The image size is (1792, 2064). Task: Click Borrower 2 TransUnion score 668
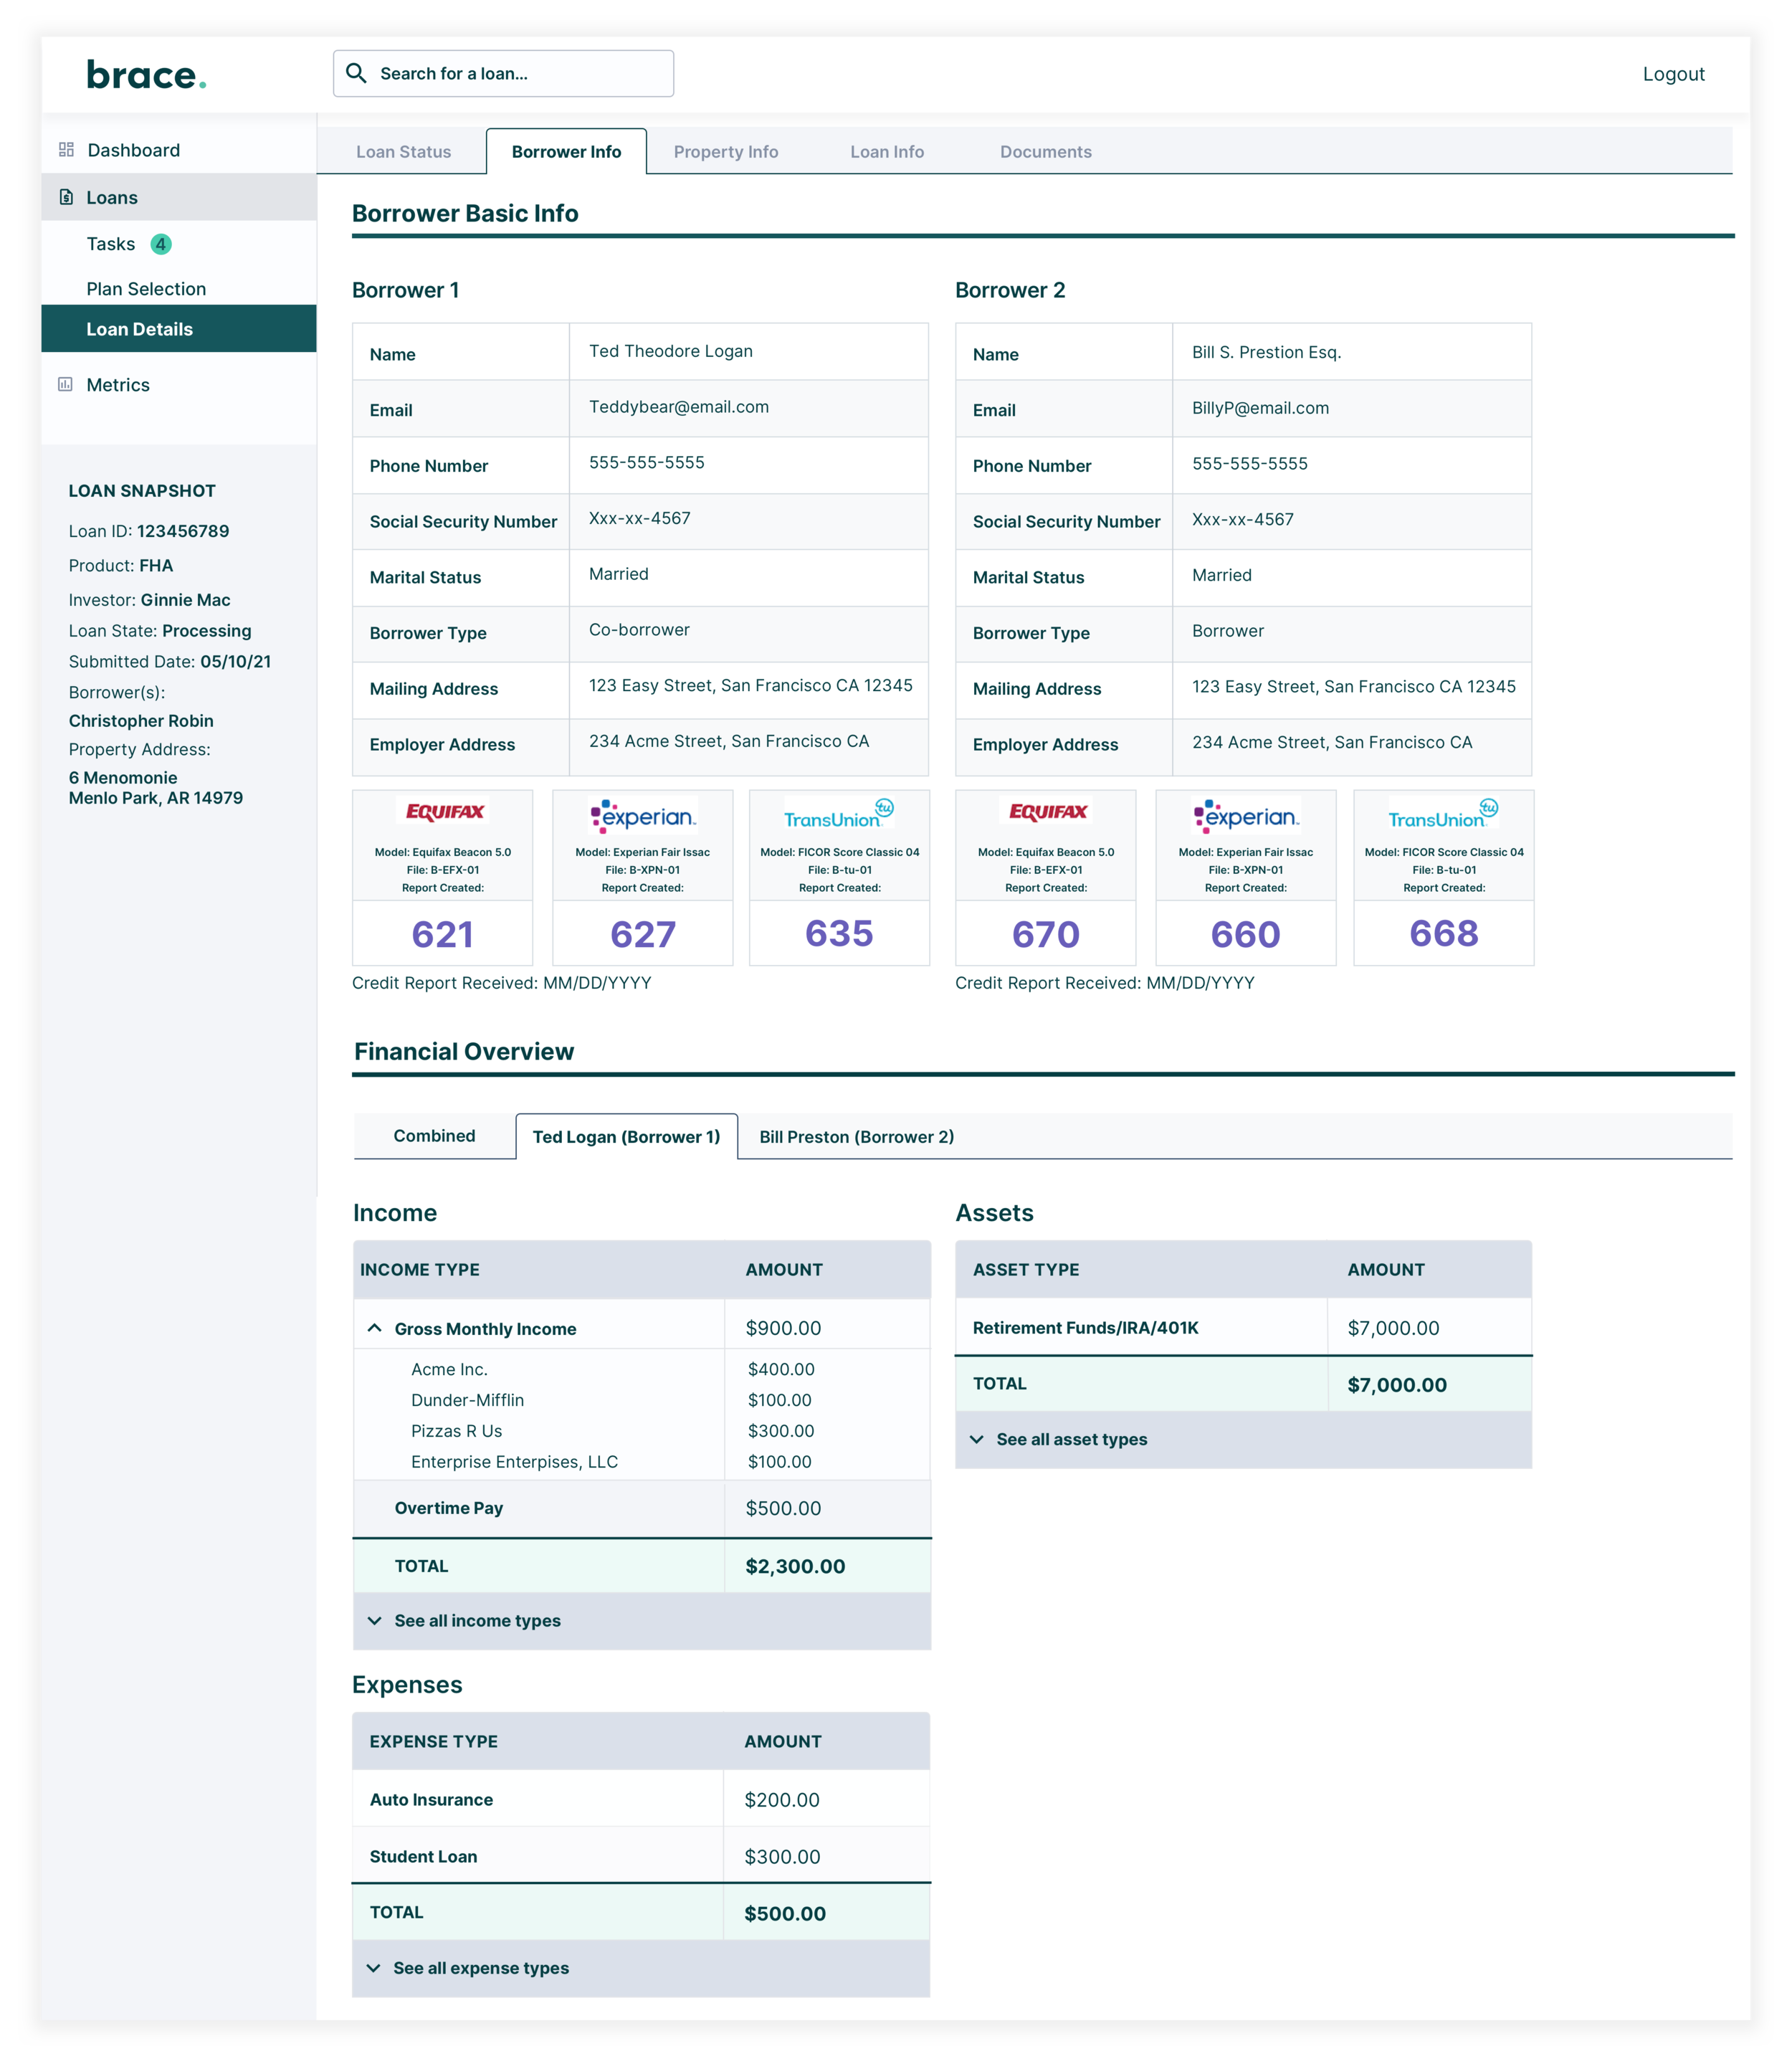[1443, 933]
